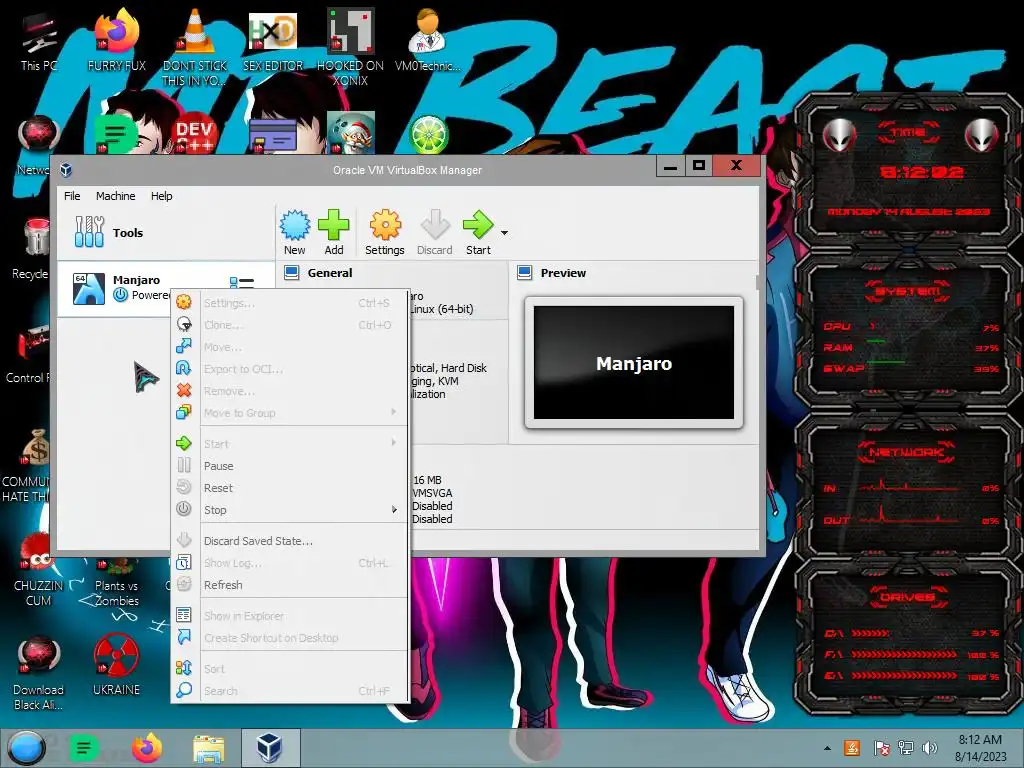Open the Start button dropdown arrow

coord(504,232)
